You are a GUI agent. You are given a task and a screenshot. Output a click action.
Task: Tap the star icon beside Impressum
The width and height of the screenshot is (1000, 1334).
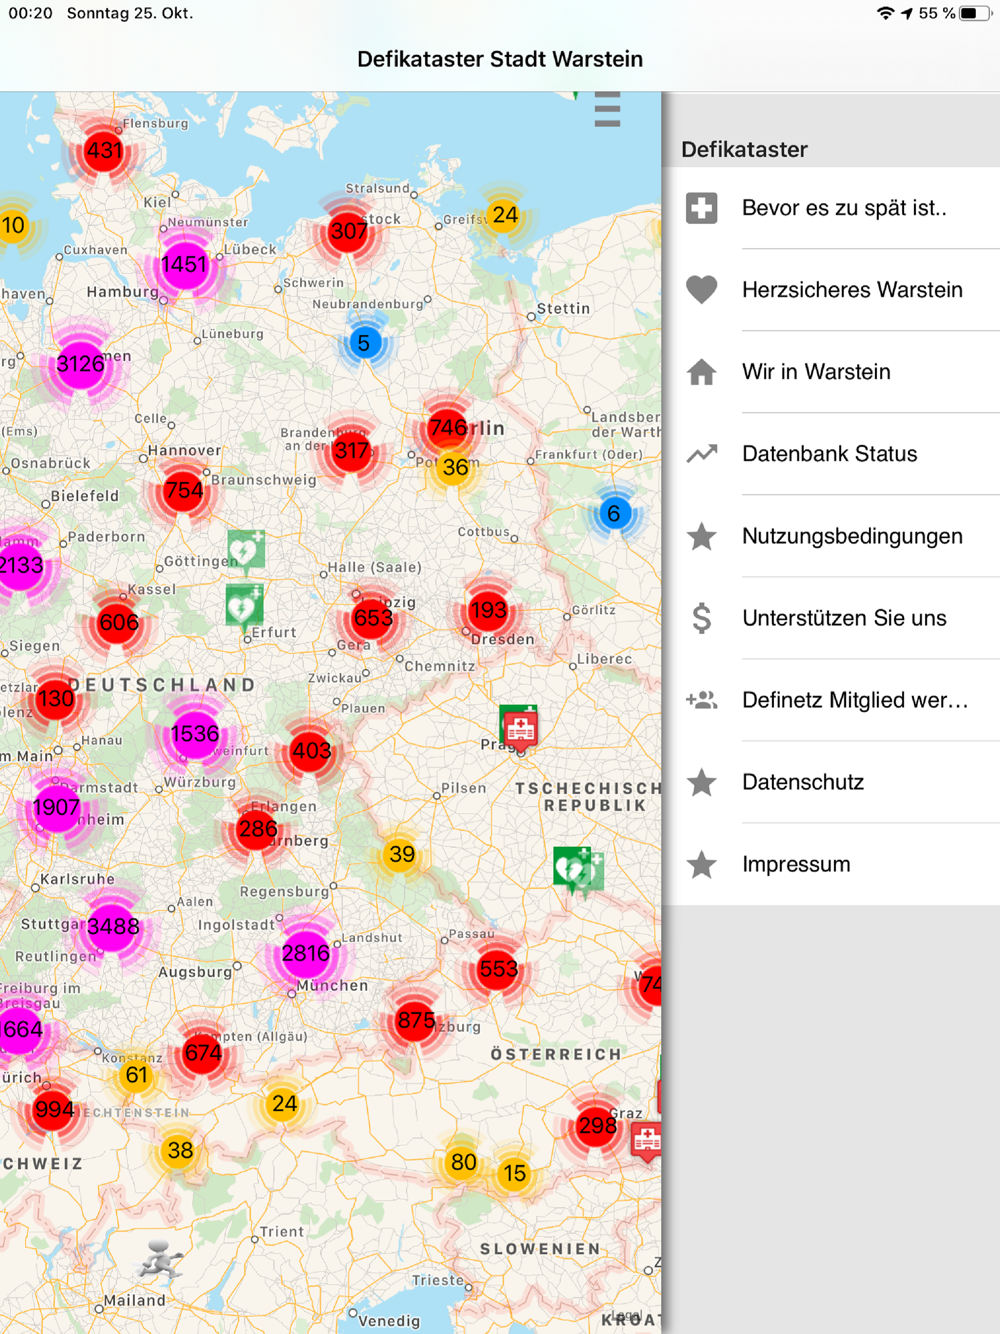click(x=702, y=864)
